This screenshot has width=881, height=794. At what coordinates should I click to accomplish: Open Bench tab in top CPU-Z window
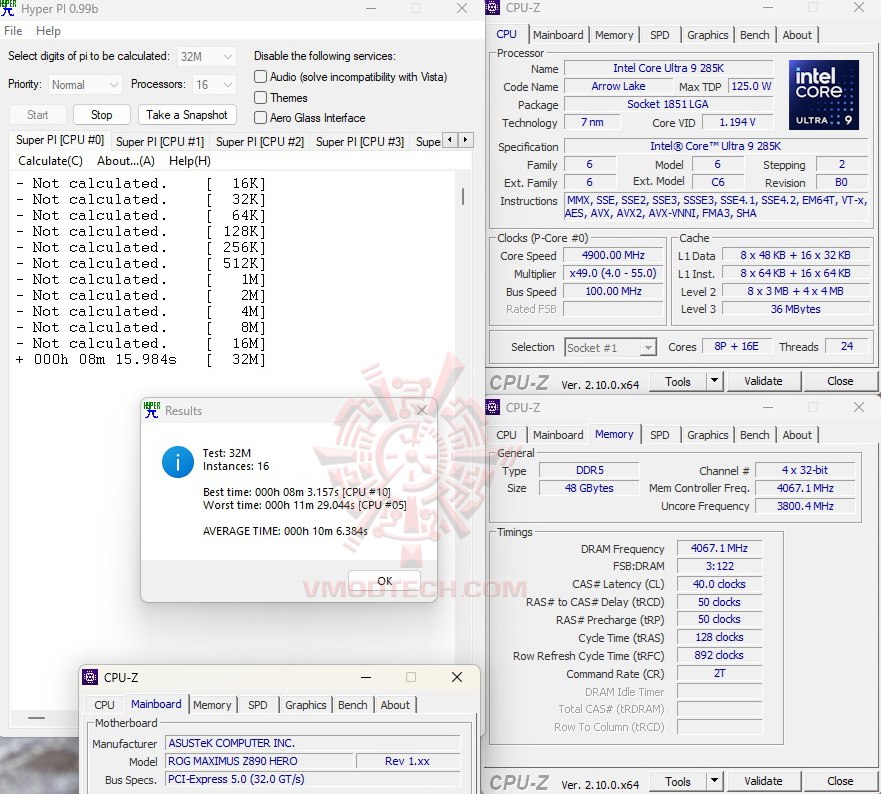click(x=754, y=35)
